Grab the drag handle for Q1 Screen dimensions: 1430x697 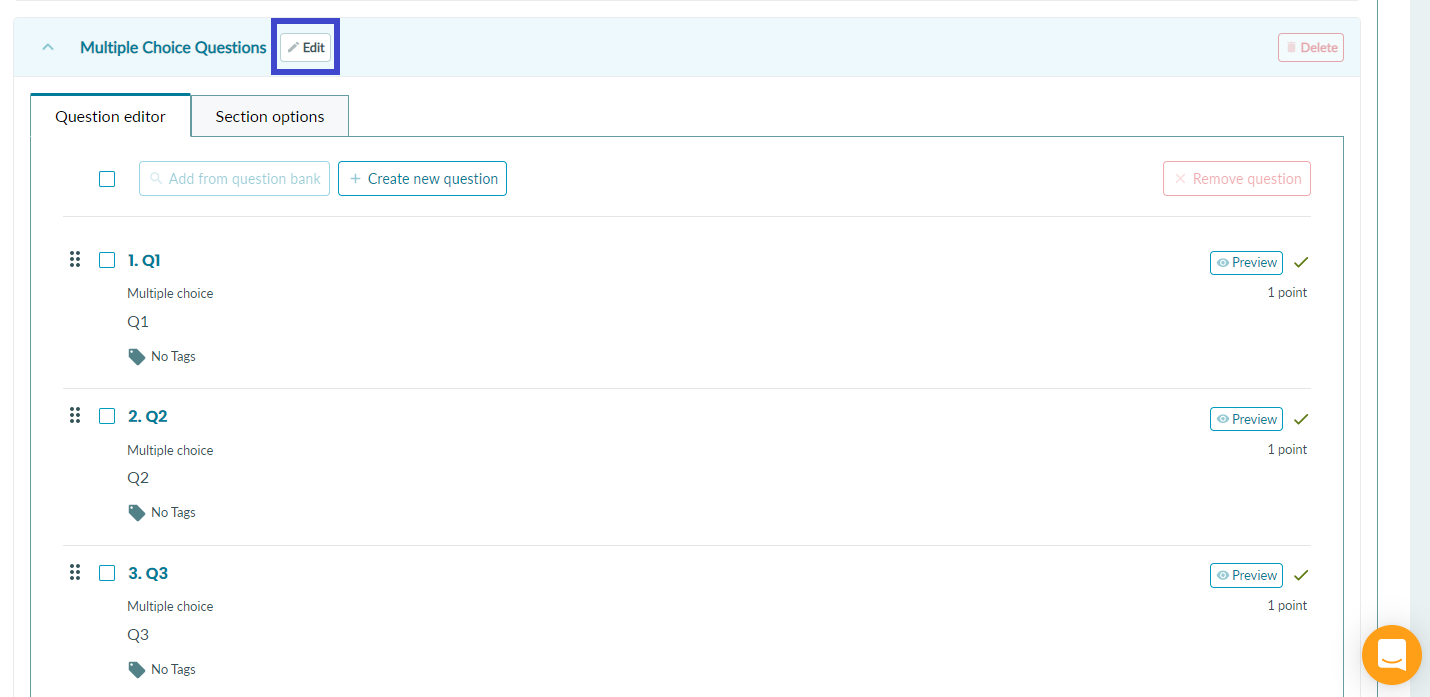coord(74,260)
